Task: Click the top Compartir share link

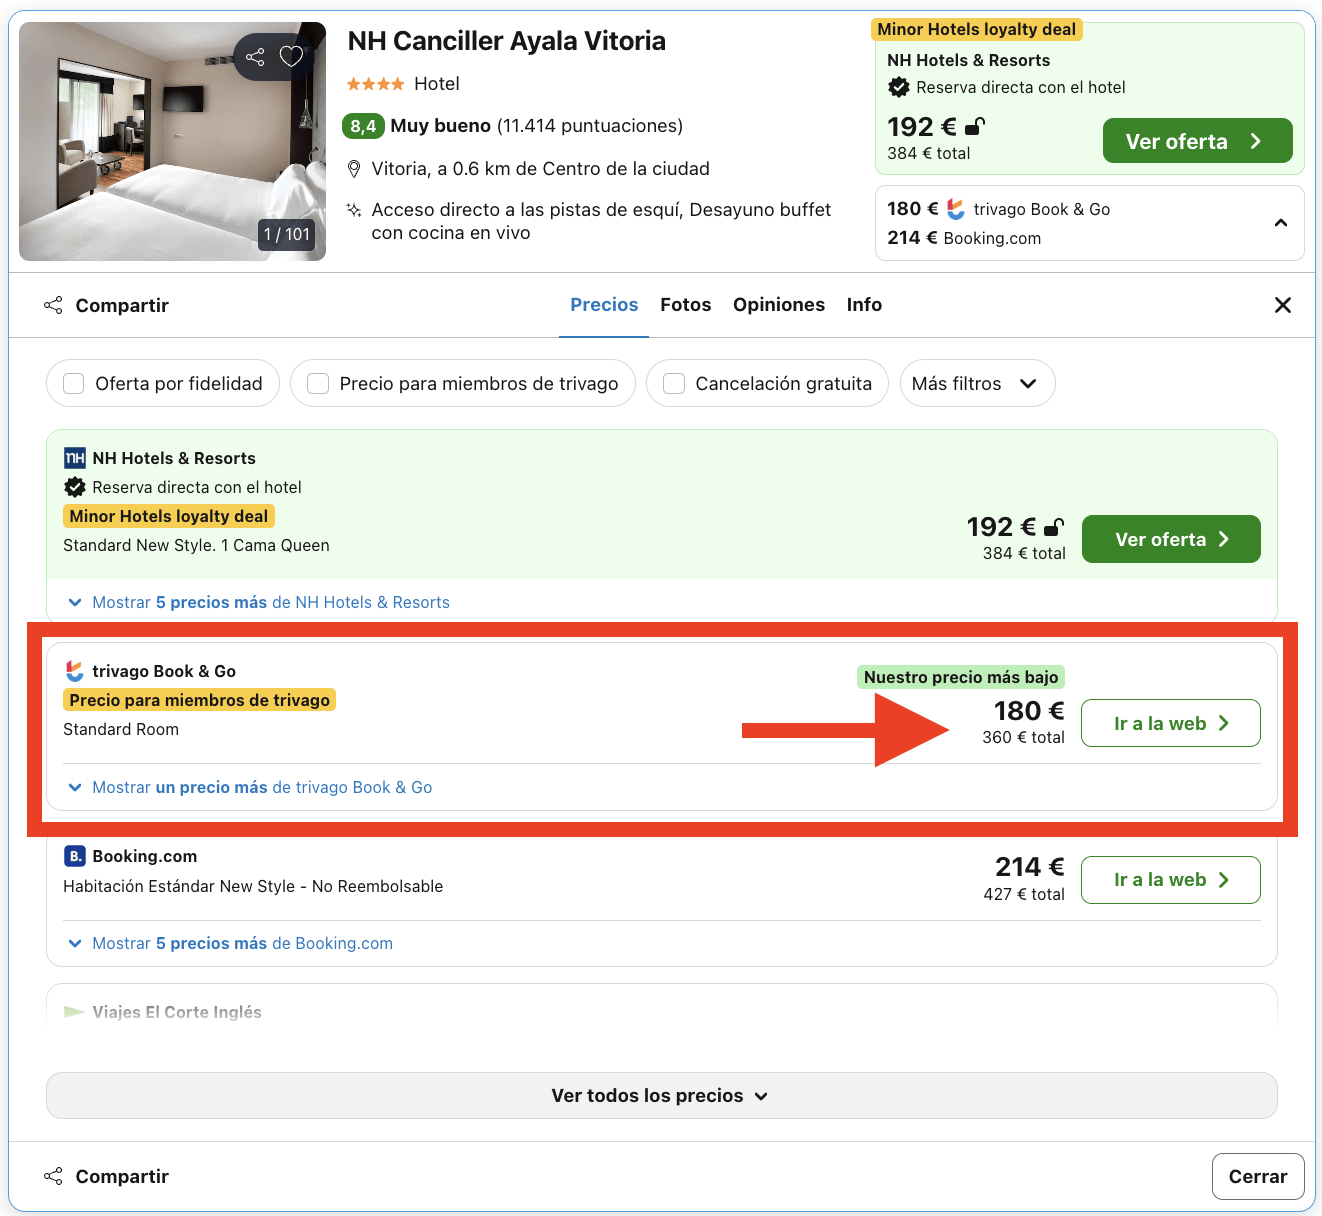Action: 107,305
